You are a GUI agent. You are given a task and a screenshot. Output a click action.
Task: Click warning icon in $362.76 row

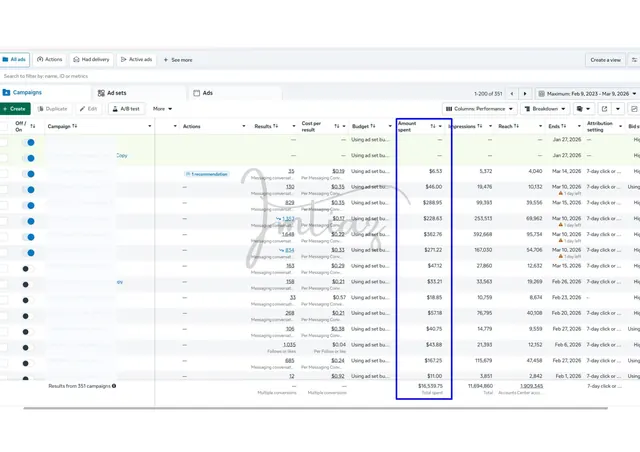[561, 241]
